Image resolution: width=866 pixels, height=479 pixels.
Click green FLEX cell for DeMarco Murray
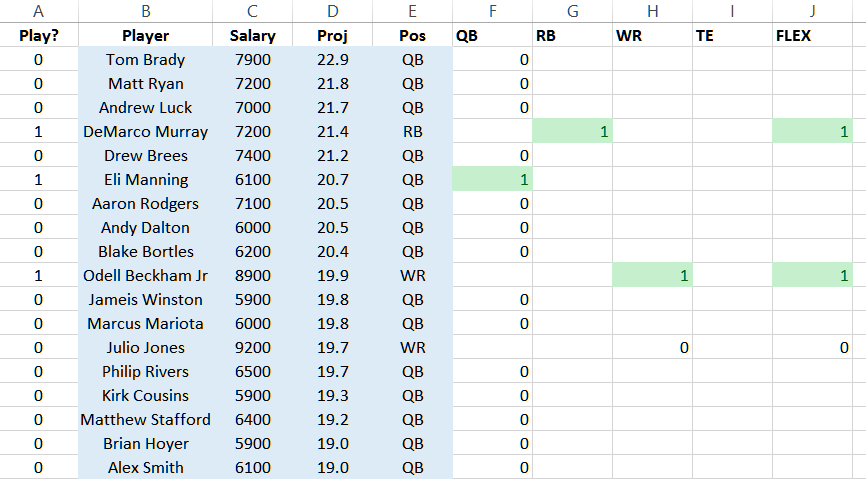812,131
